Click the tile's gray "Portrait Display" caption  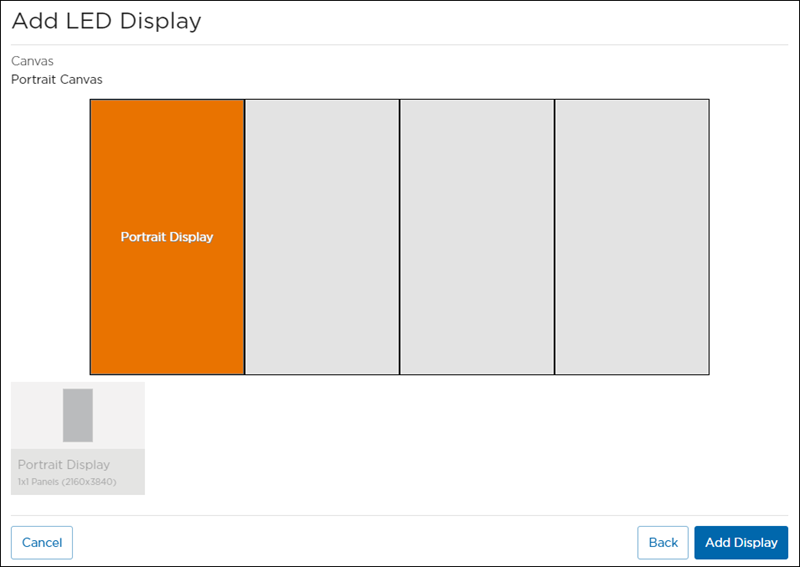point(64,465)
